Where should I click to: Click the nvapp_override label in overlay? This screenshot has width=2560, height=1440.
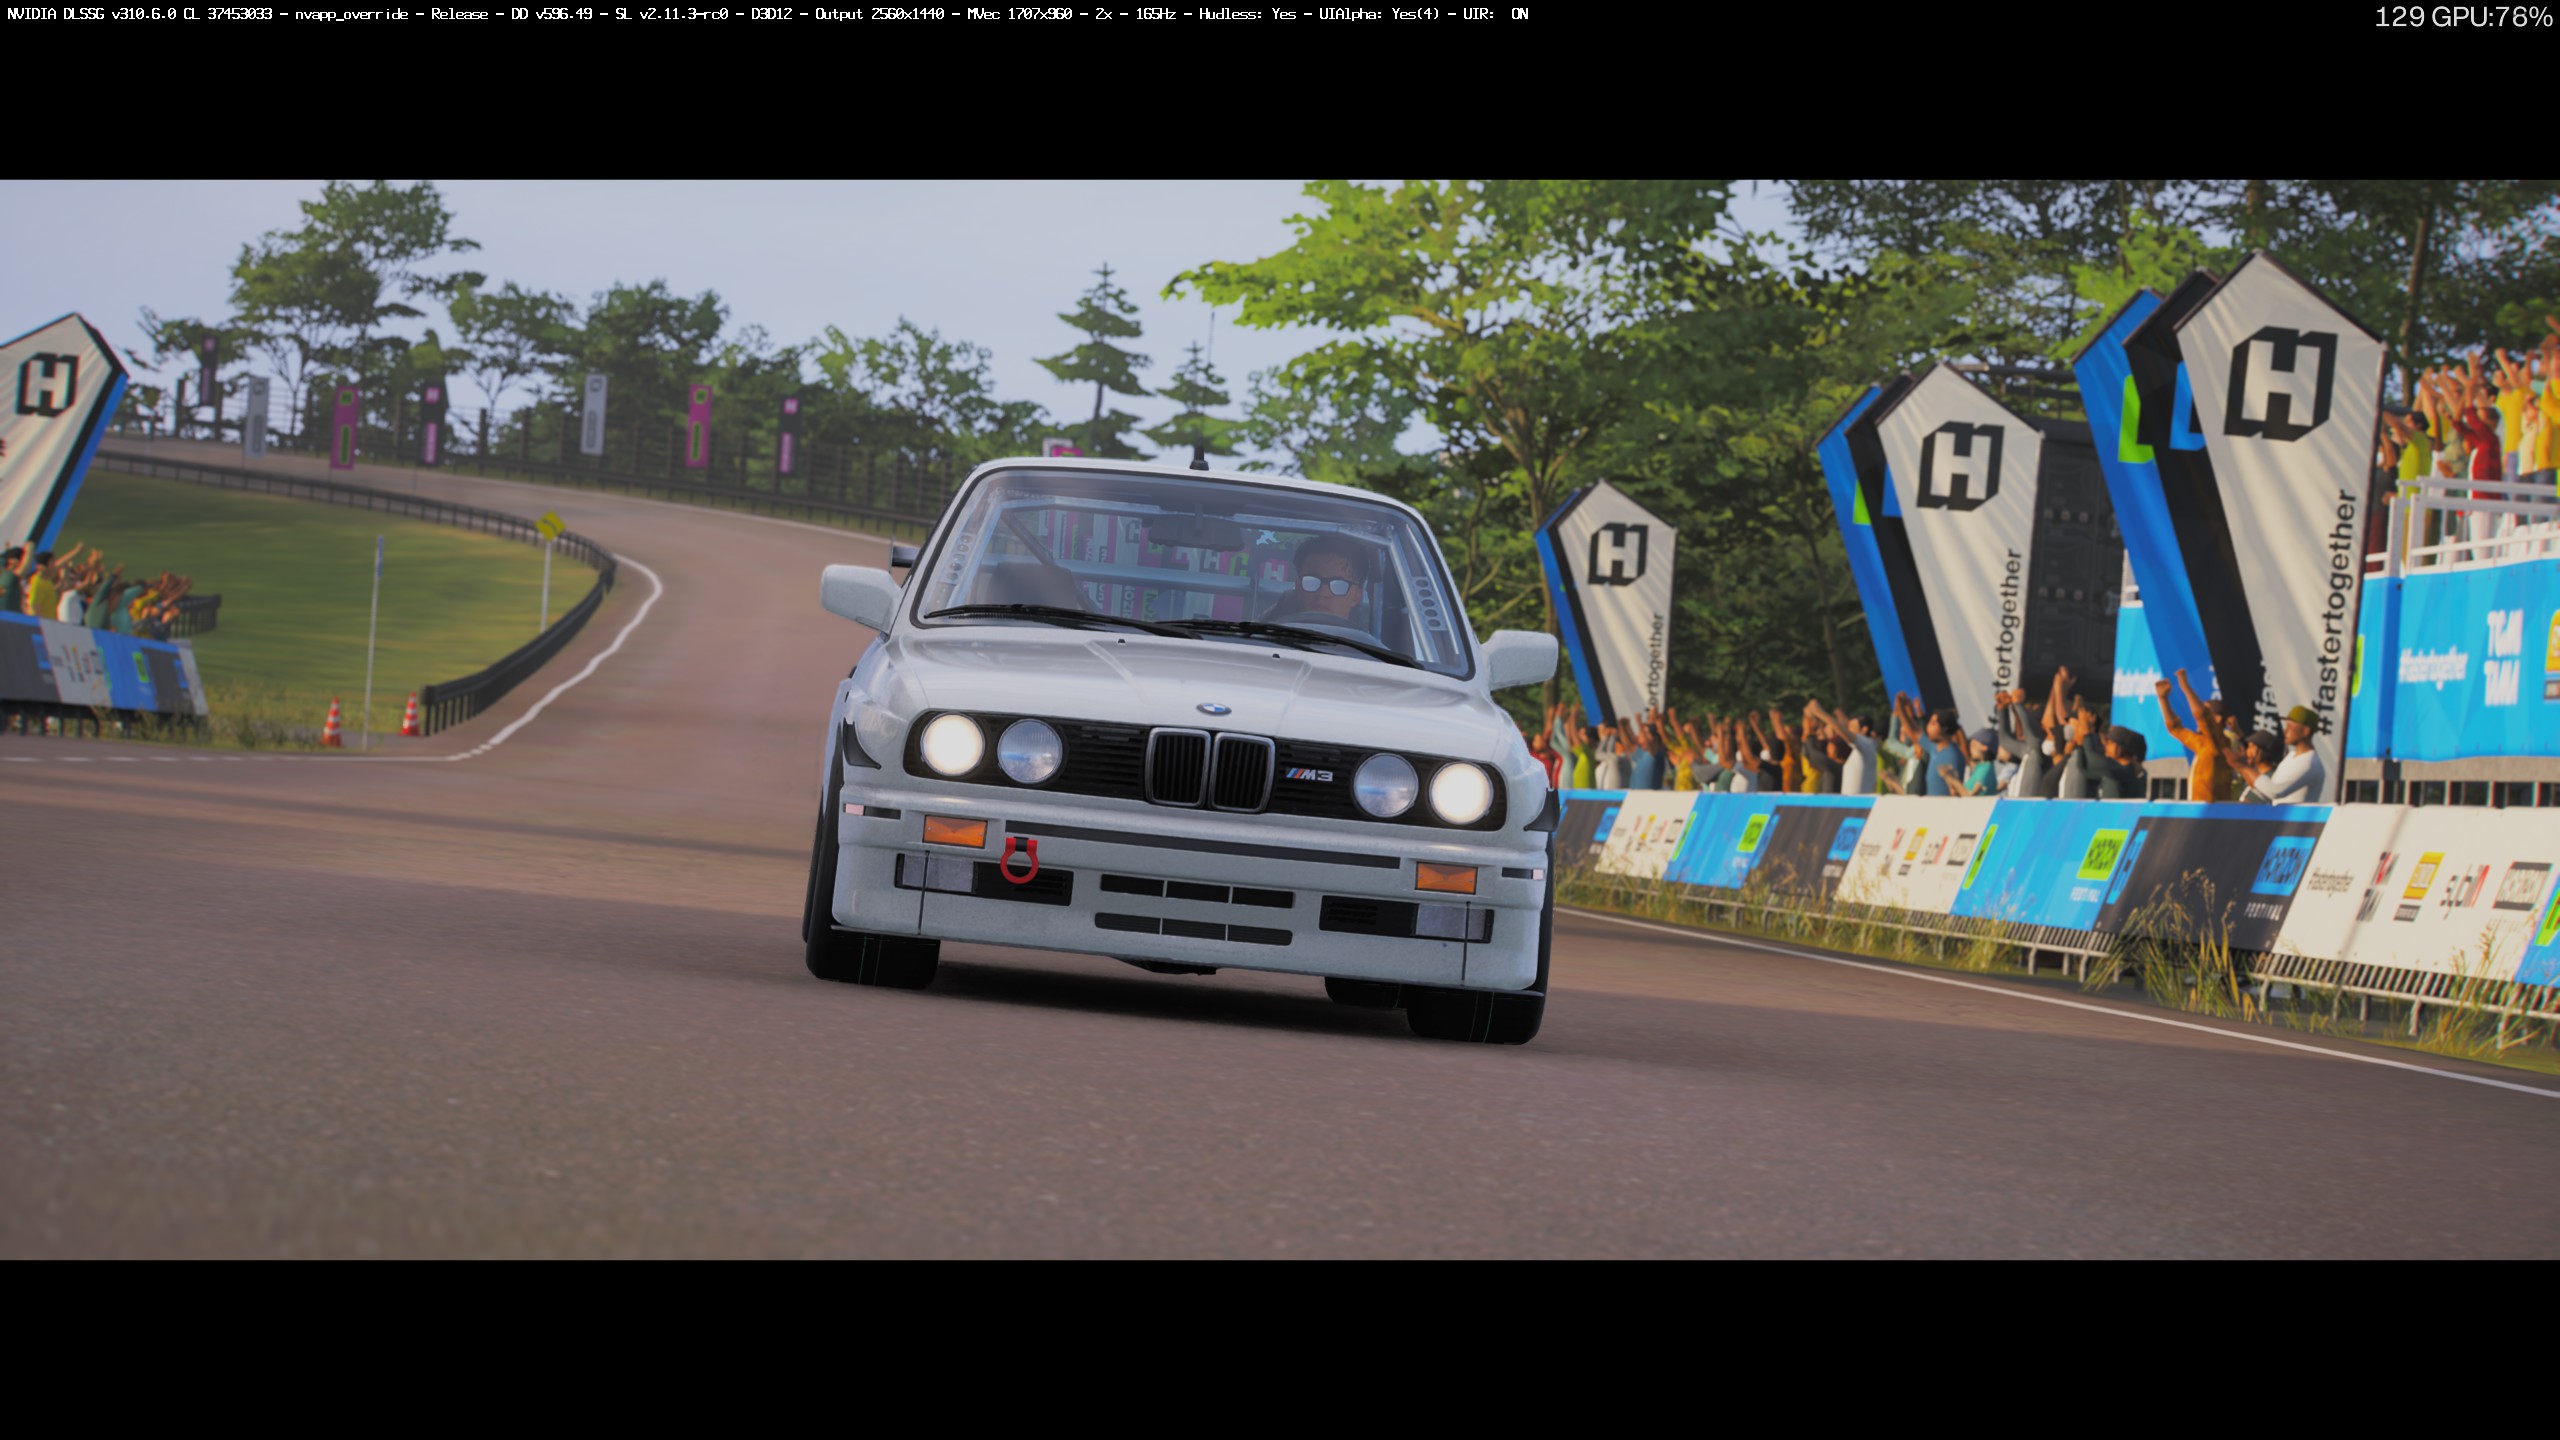pos(352,14)
